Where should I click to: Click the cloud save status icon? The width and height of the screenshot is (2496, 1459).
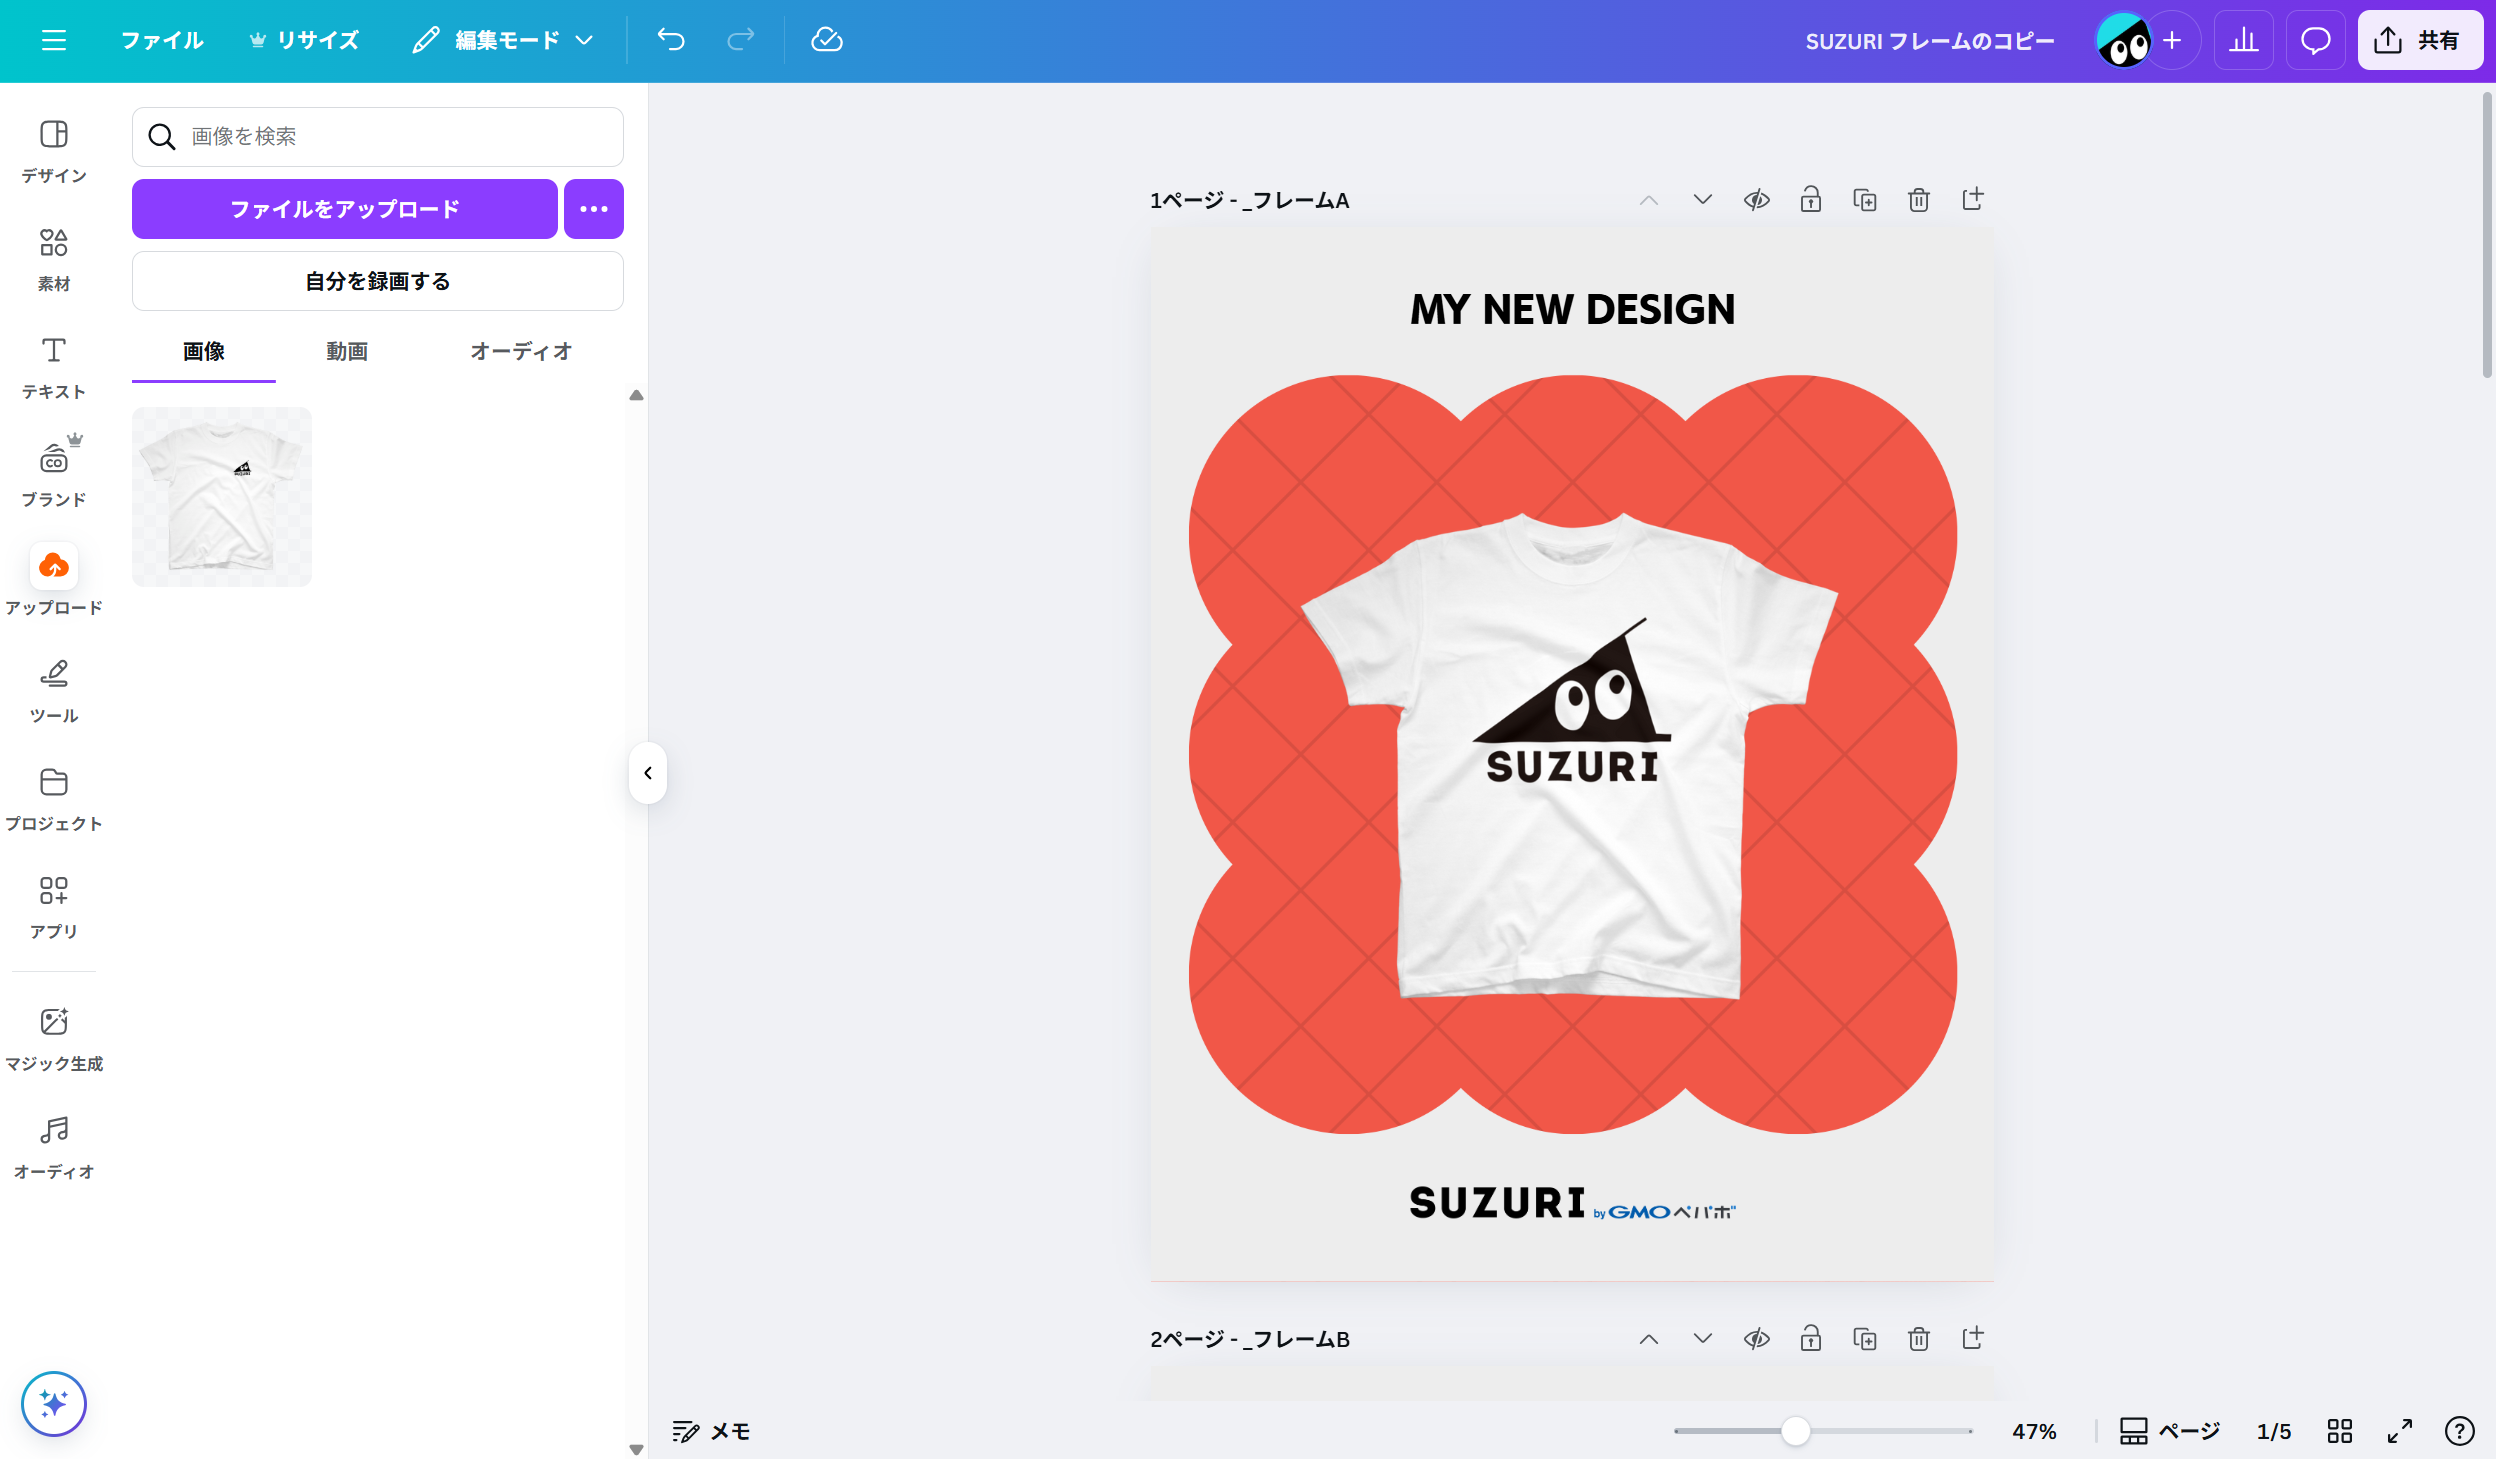(827, 40)
